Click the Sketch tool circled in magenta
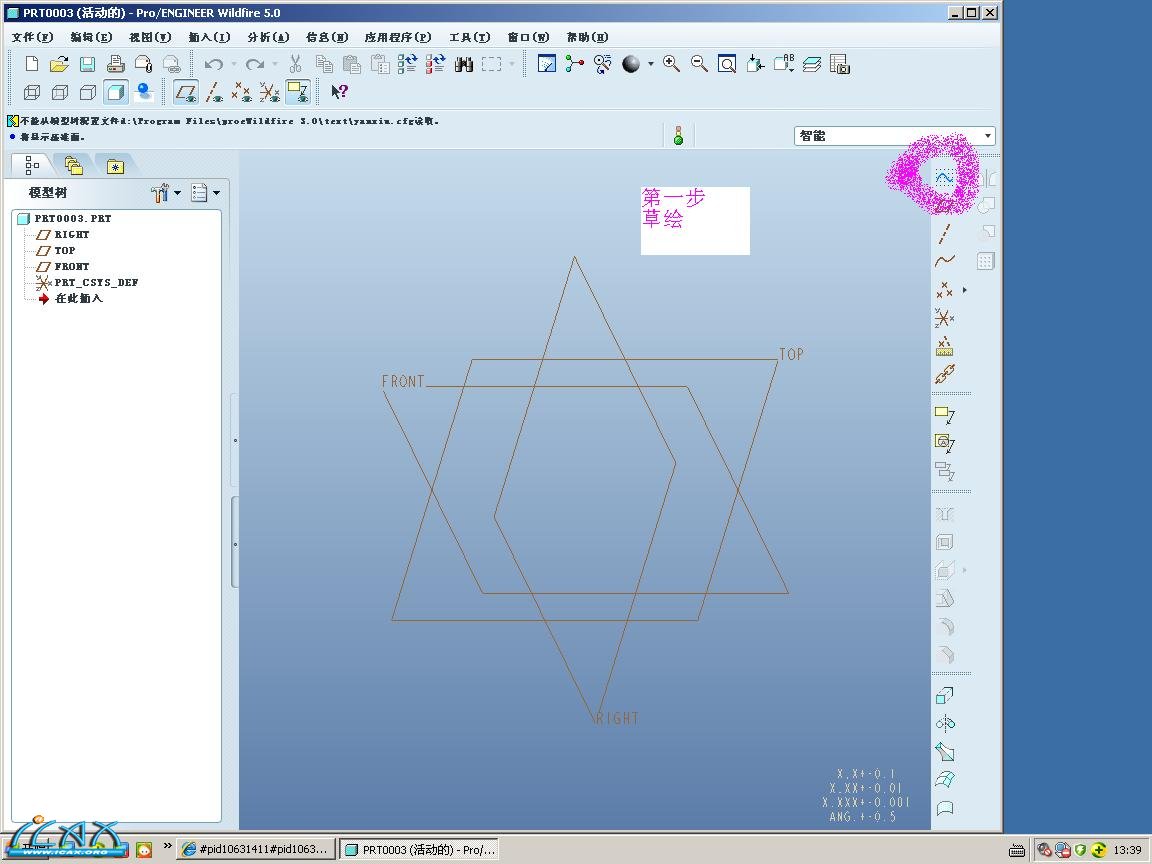 [944, 177]
